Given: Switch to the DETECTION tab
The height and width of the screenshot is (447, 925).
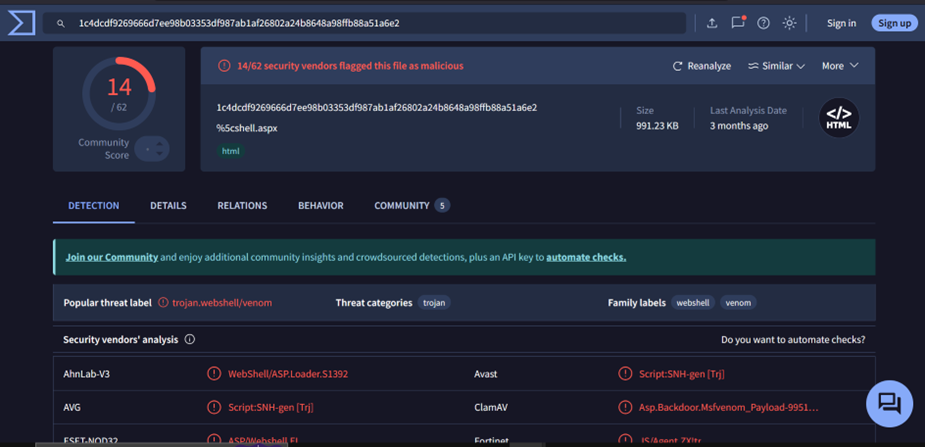Looking at the screenshot, I should [x=94, y=206].
